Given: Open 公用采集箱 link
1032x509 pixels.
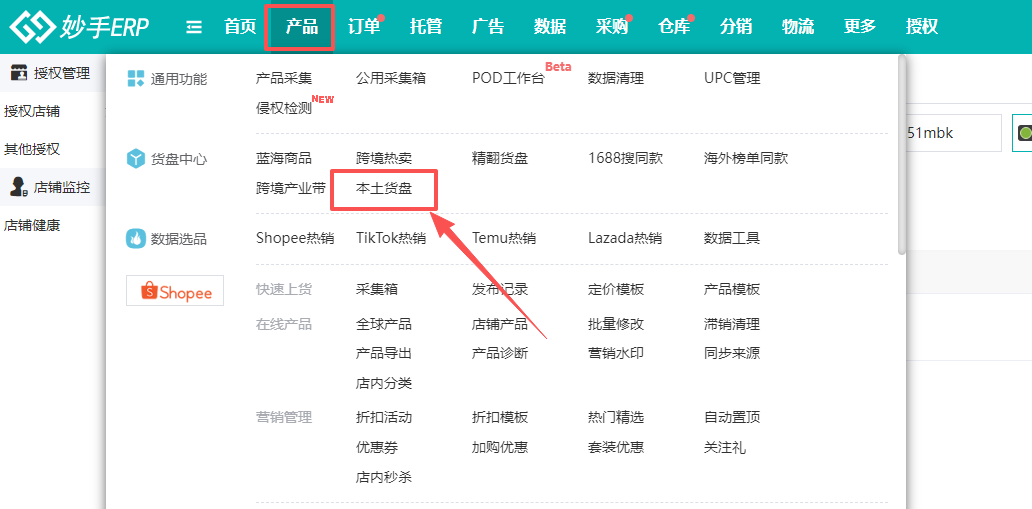Looking at the screenshot, I should (x=391, y=78).
